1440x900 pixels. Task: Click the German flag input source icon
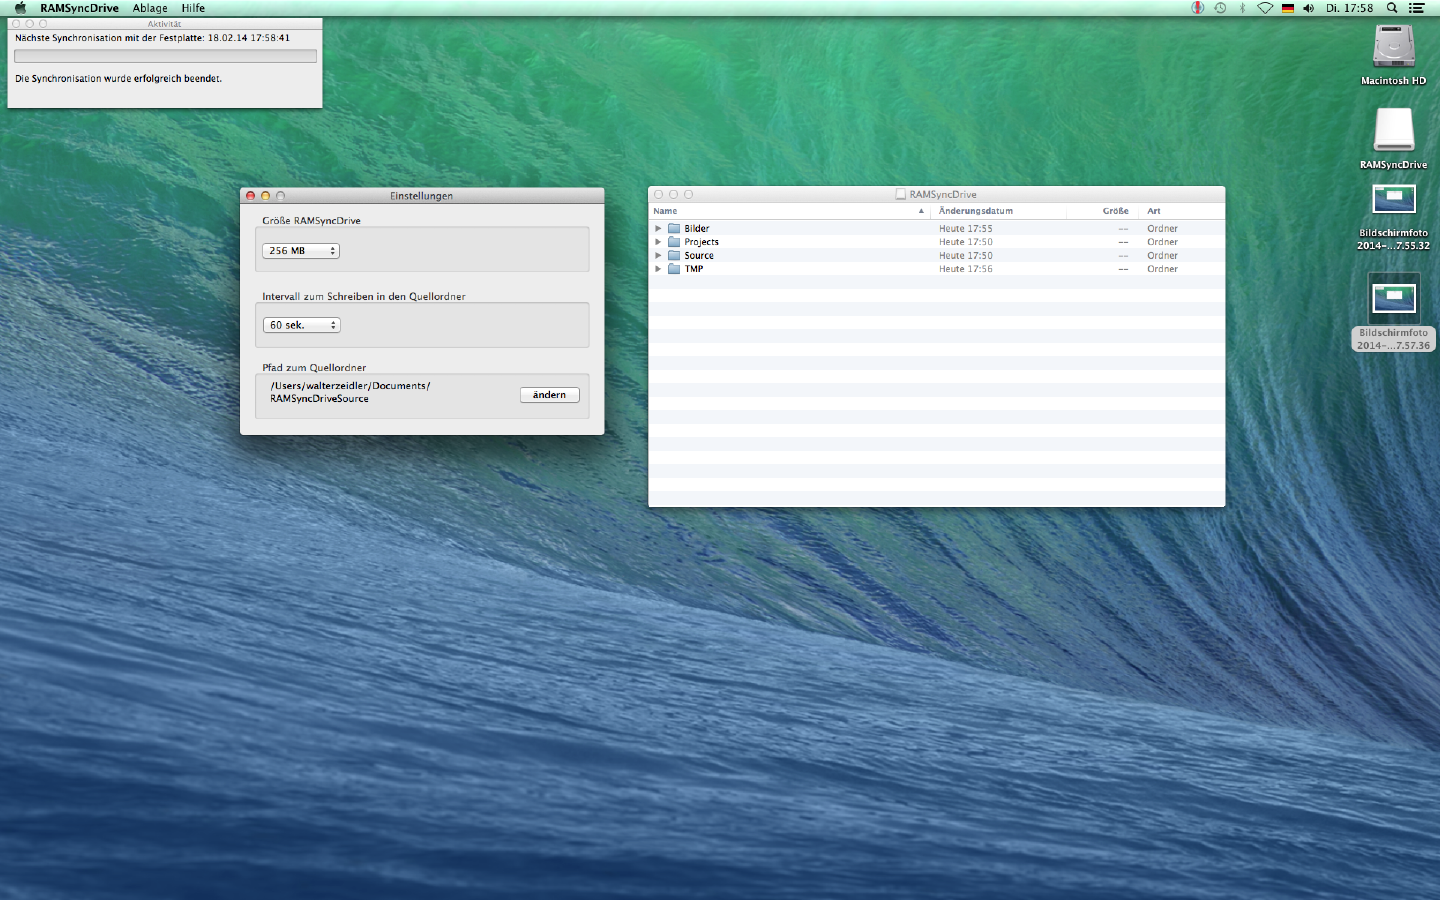coord(1287,8)
